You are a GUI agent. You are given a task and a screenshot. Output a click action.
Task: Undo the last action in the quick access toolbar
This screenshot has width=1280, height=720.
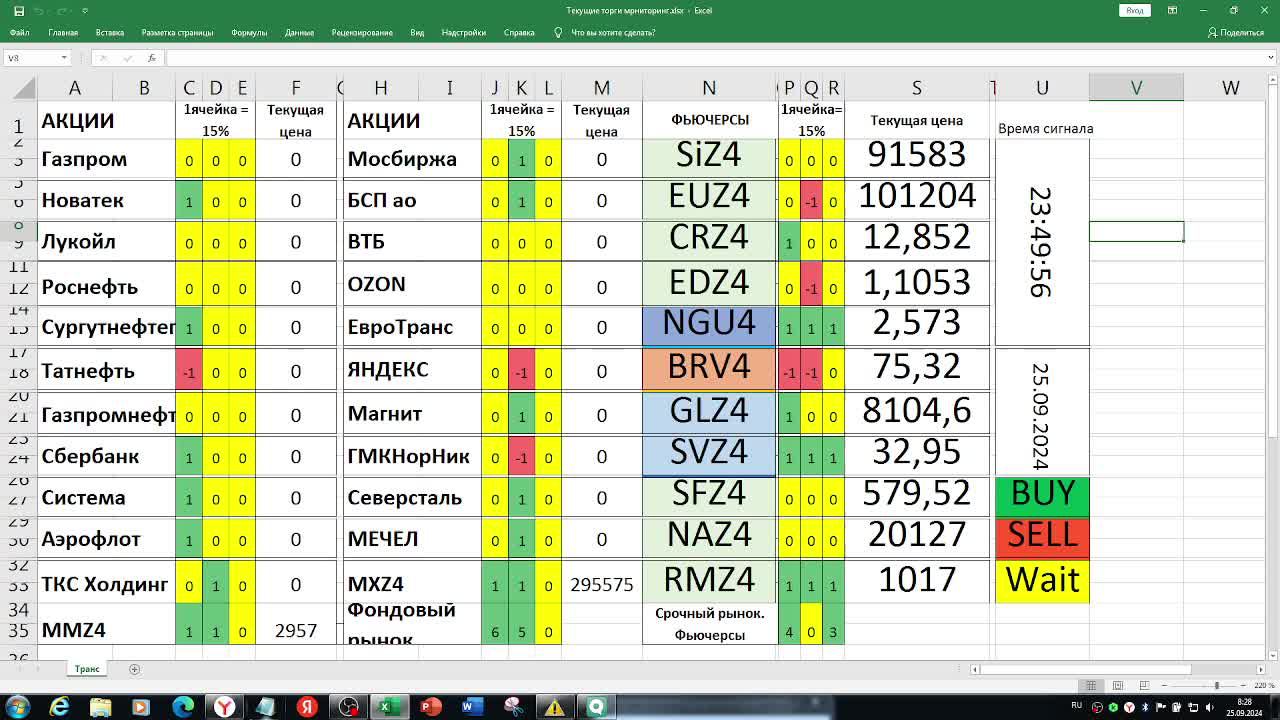tap(39, 10)
